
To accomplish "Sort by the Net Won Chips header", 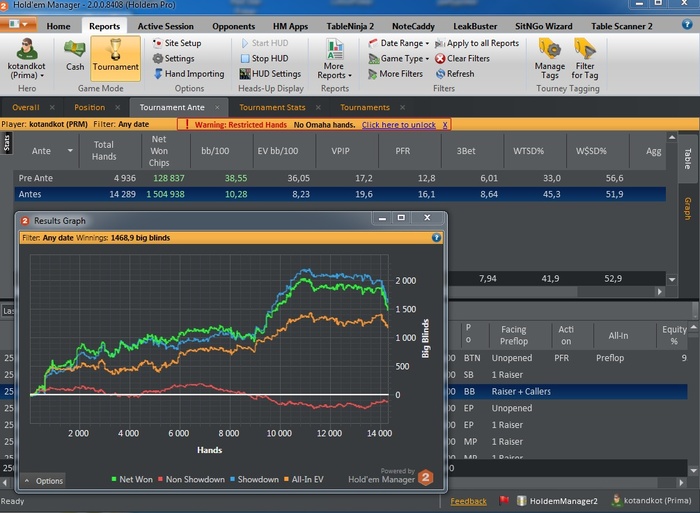I will 159,151.
